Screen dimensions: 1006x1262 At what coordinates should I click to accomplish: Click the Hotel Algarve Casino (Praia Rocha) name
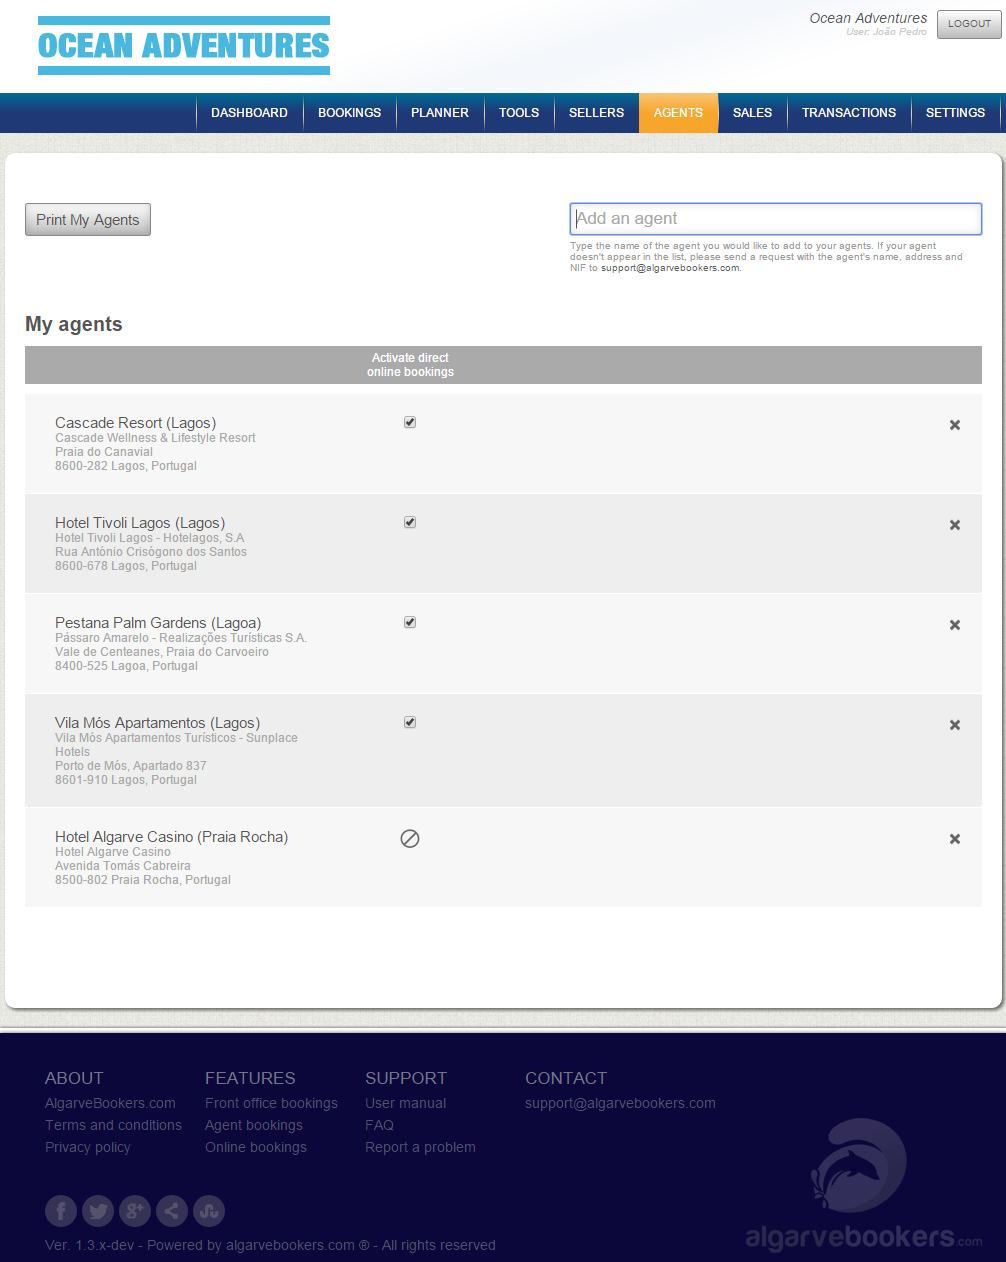tap(171, 837)
